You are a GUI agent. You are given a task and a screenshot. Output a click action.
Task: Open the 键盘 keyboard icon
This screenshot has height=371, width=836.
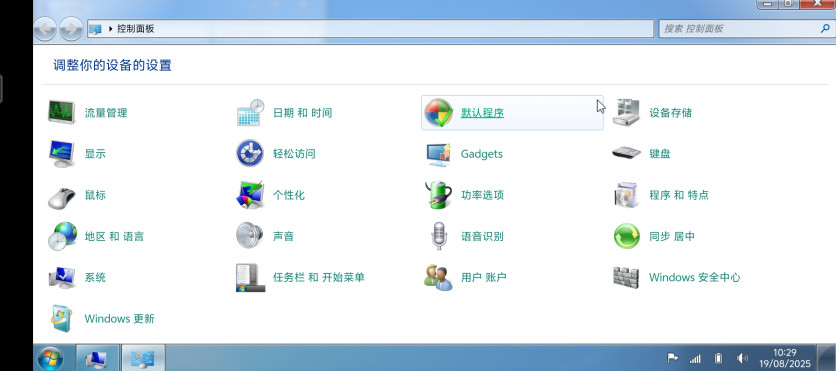pos(626,154)
